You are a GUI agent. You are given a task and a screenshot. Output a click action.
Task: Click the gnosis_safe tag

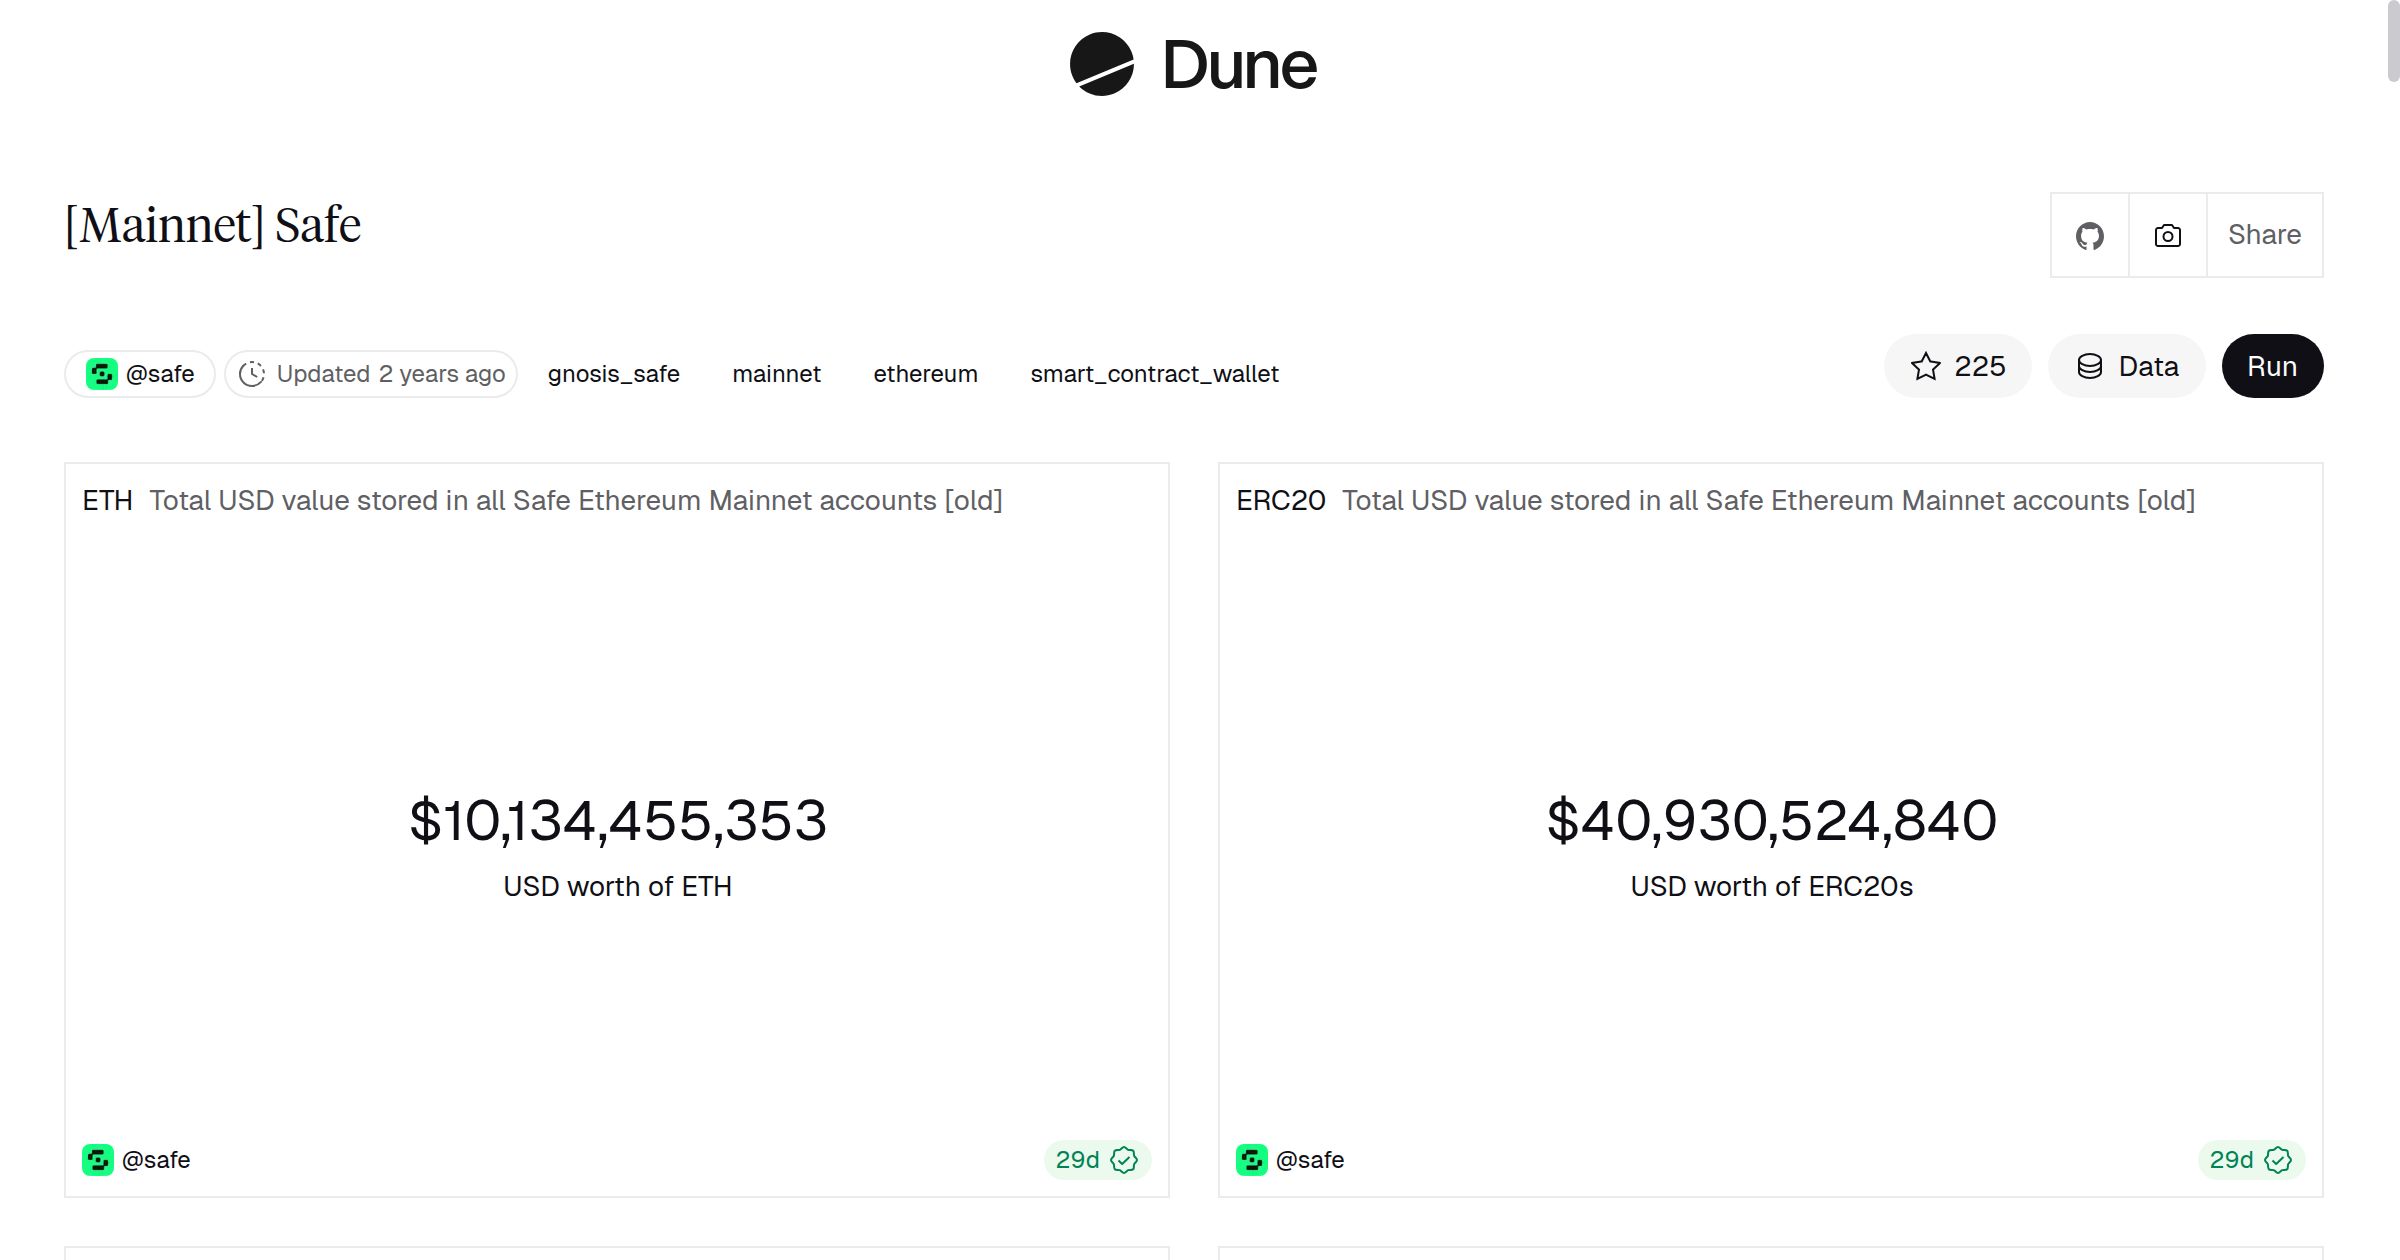613,373
